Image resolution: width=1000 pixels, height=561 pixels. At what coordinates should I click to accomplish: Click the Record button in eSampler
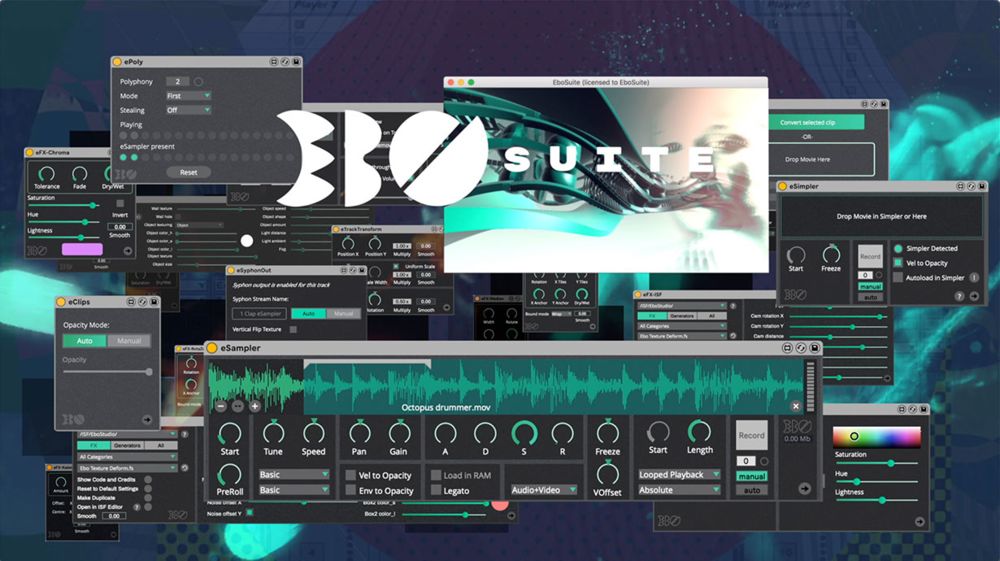(x=751, y=435)
